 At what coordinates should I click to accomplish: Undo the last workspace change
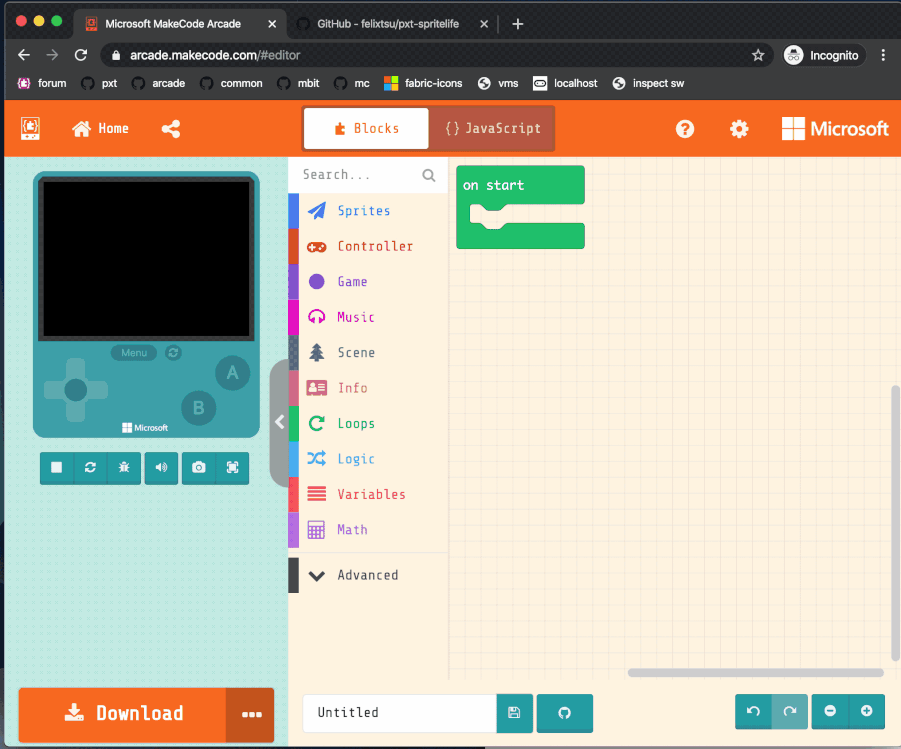tap(753, 711)
